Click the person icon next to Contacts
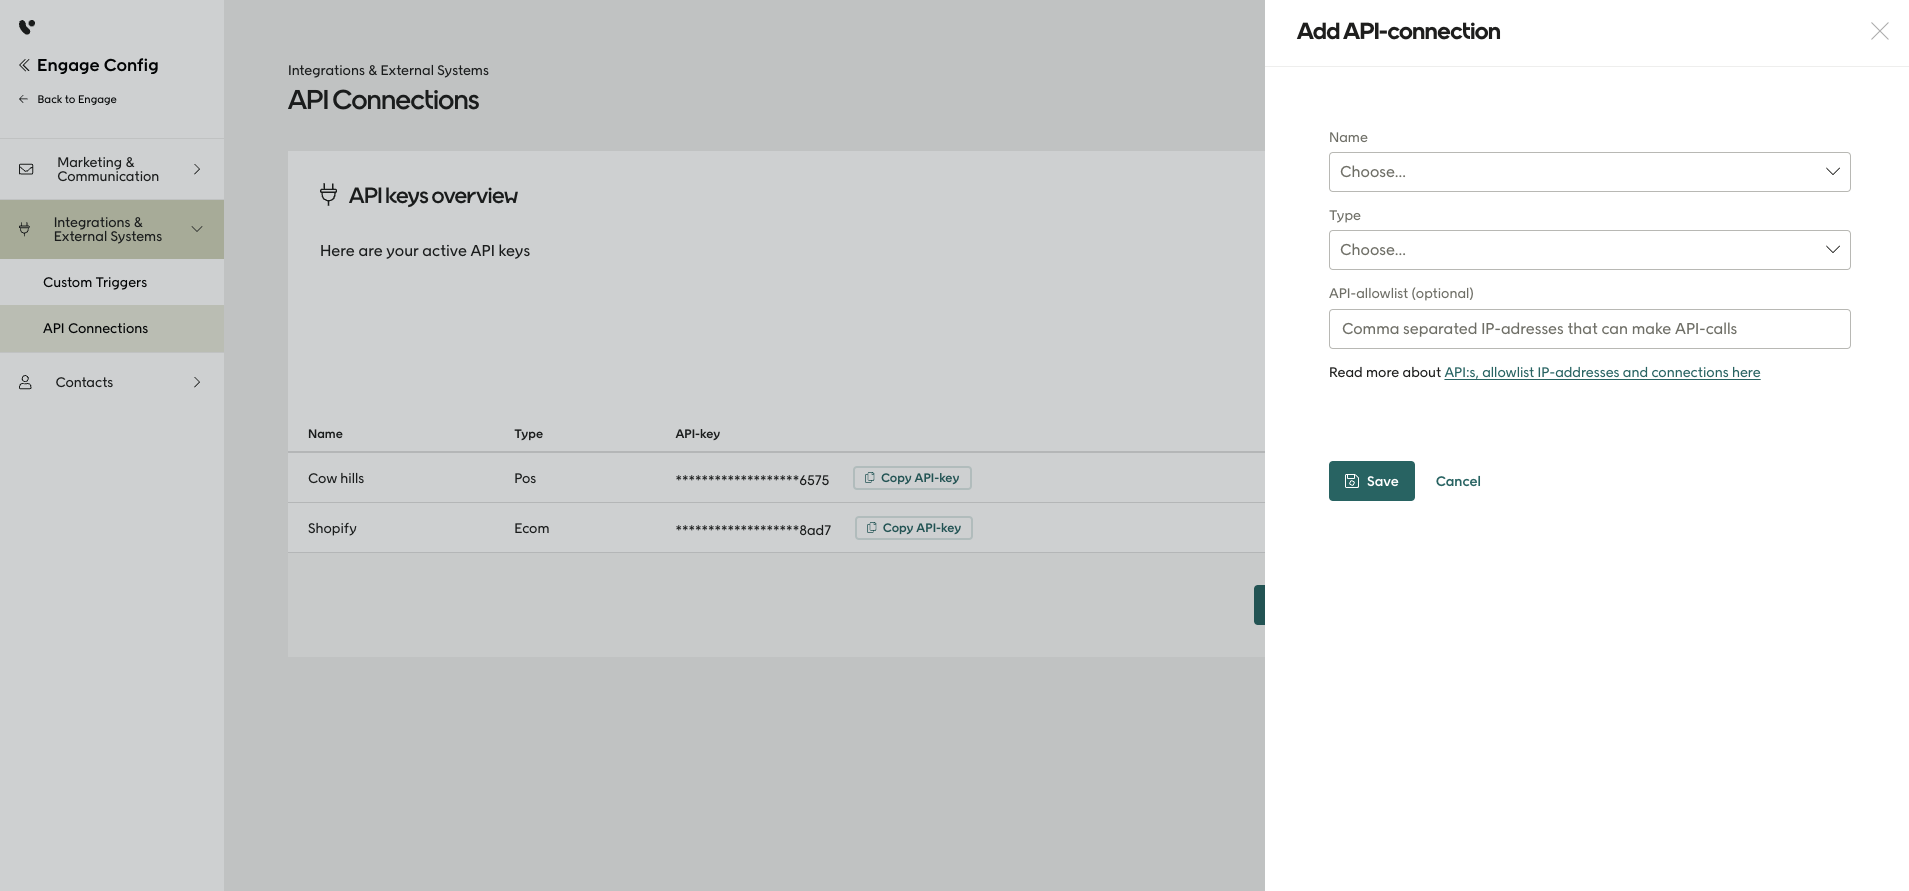 [x=26, y=382]
